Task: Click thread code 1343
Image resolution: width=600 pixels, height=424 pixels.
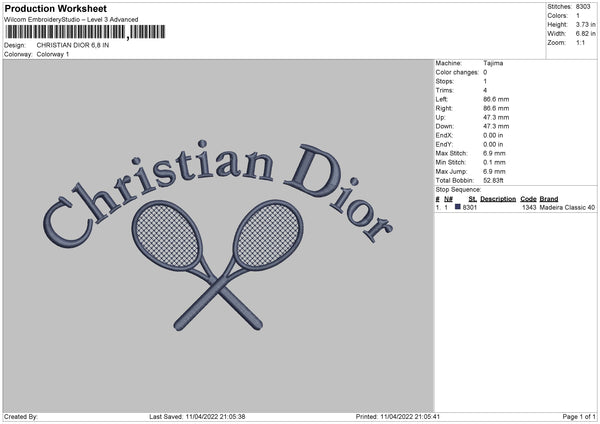Action: (529, 208)
